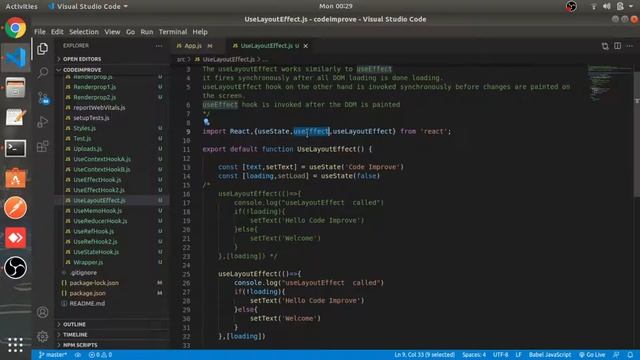Open the Explorer view in activity bar

[x=42, y=49]
